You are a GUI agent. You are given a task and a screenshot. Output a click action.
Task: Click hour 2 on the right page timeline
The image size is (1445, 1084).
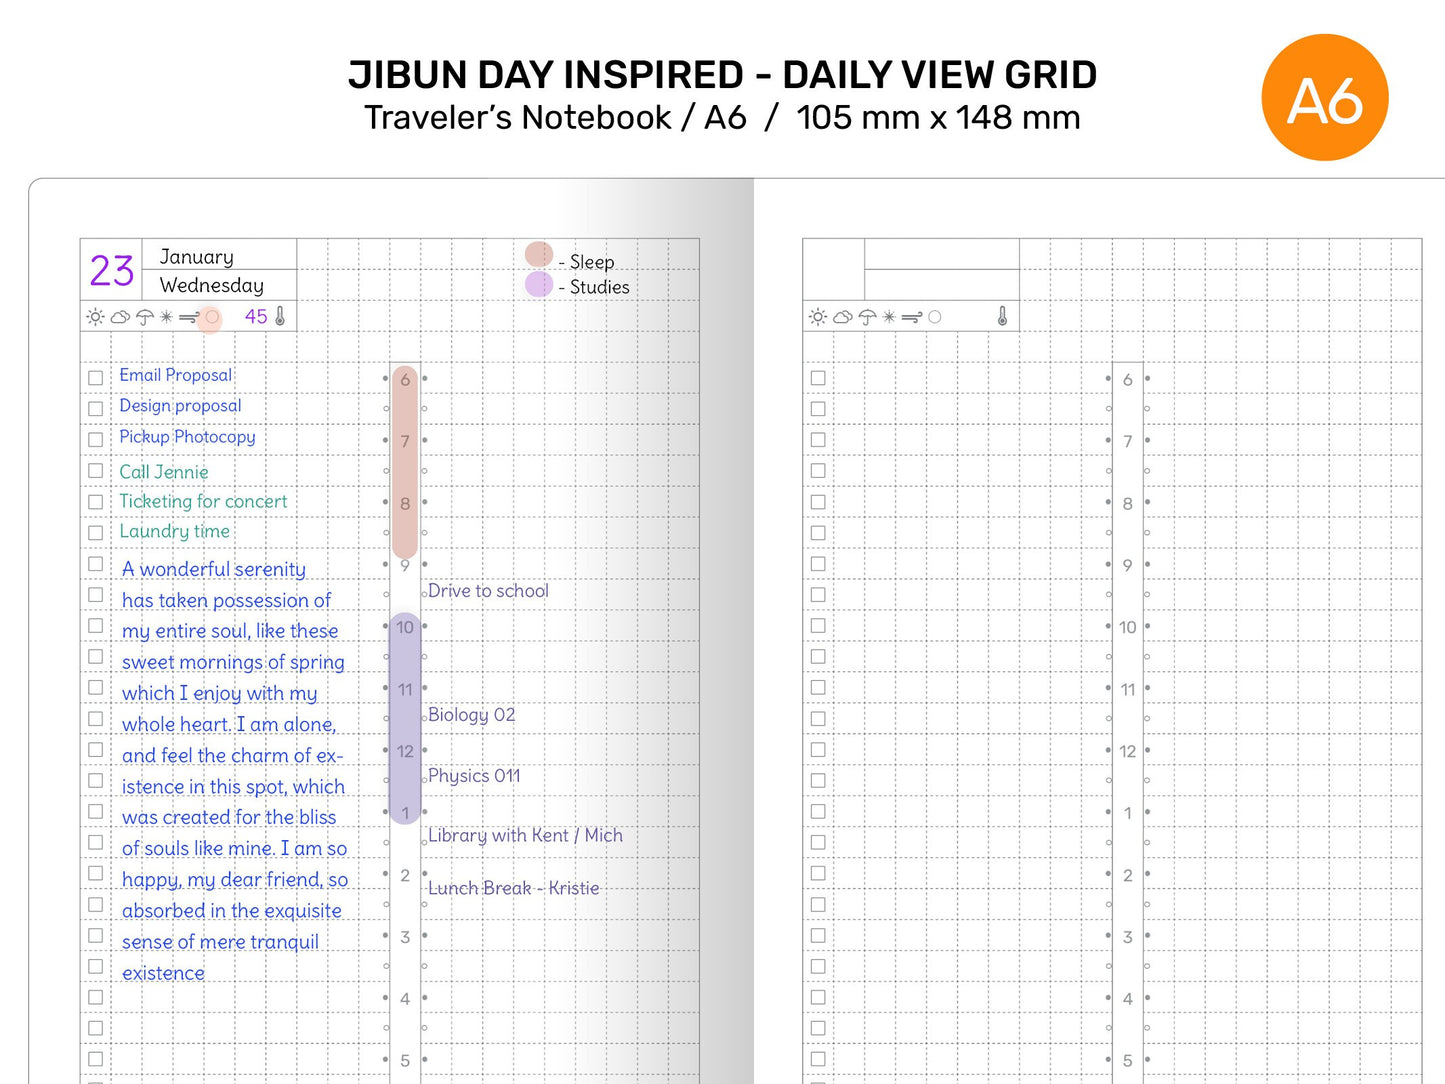(1128, 875)
